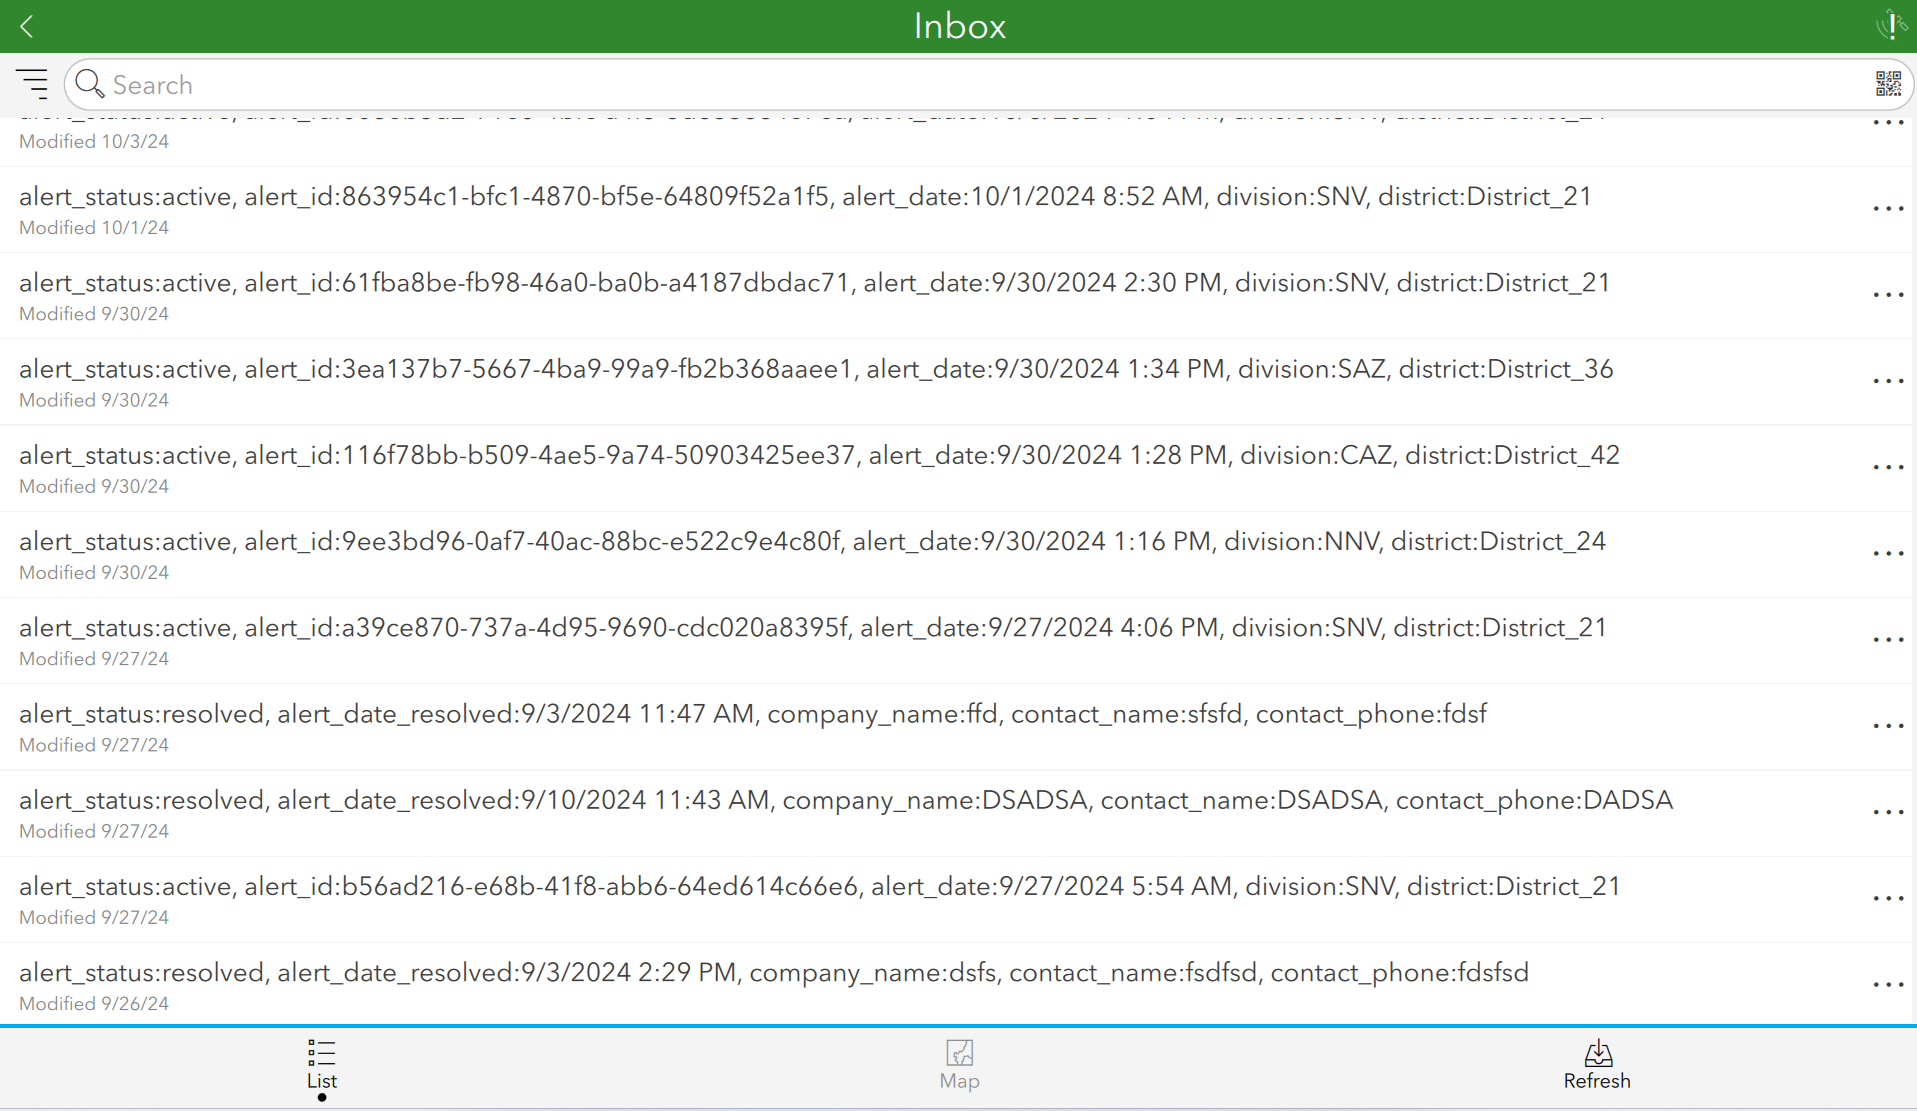Open menu for District_24 NNV alert

click(x=1888, y=553)
